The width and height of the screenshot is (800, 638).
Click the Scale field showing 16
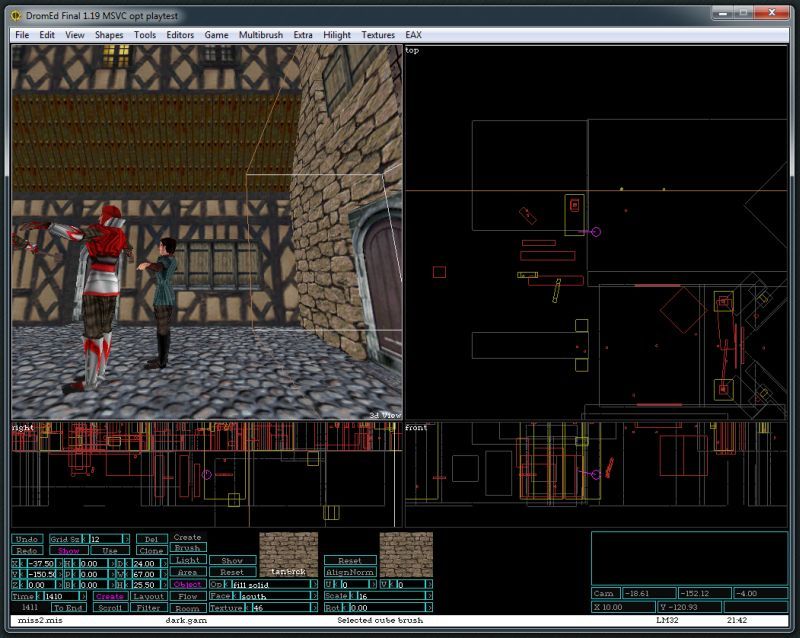[391, 596]
